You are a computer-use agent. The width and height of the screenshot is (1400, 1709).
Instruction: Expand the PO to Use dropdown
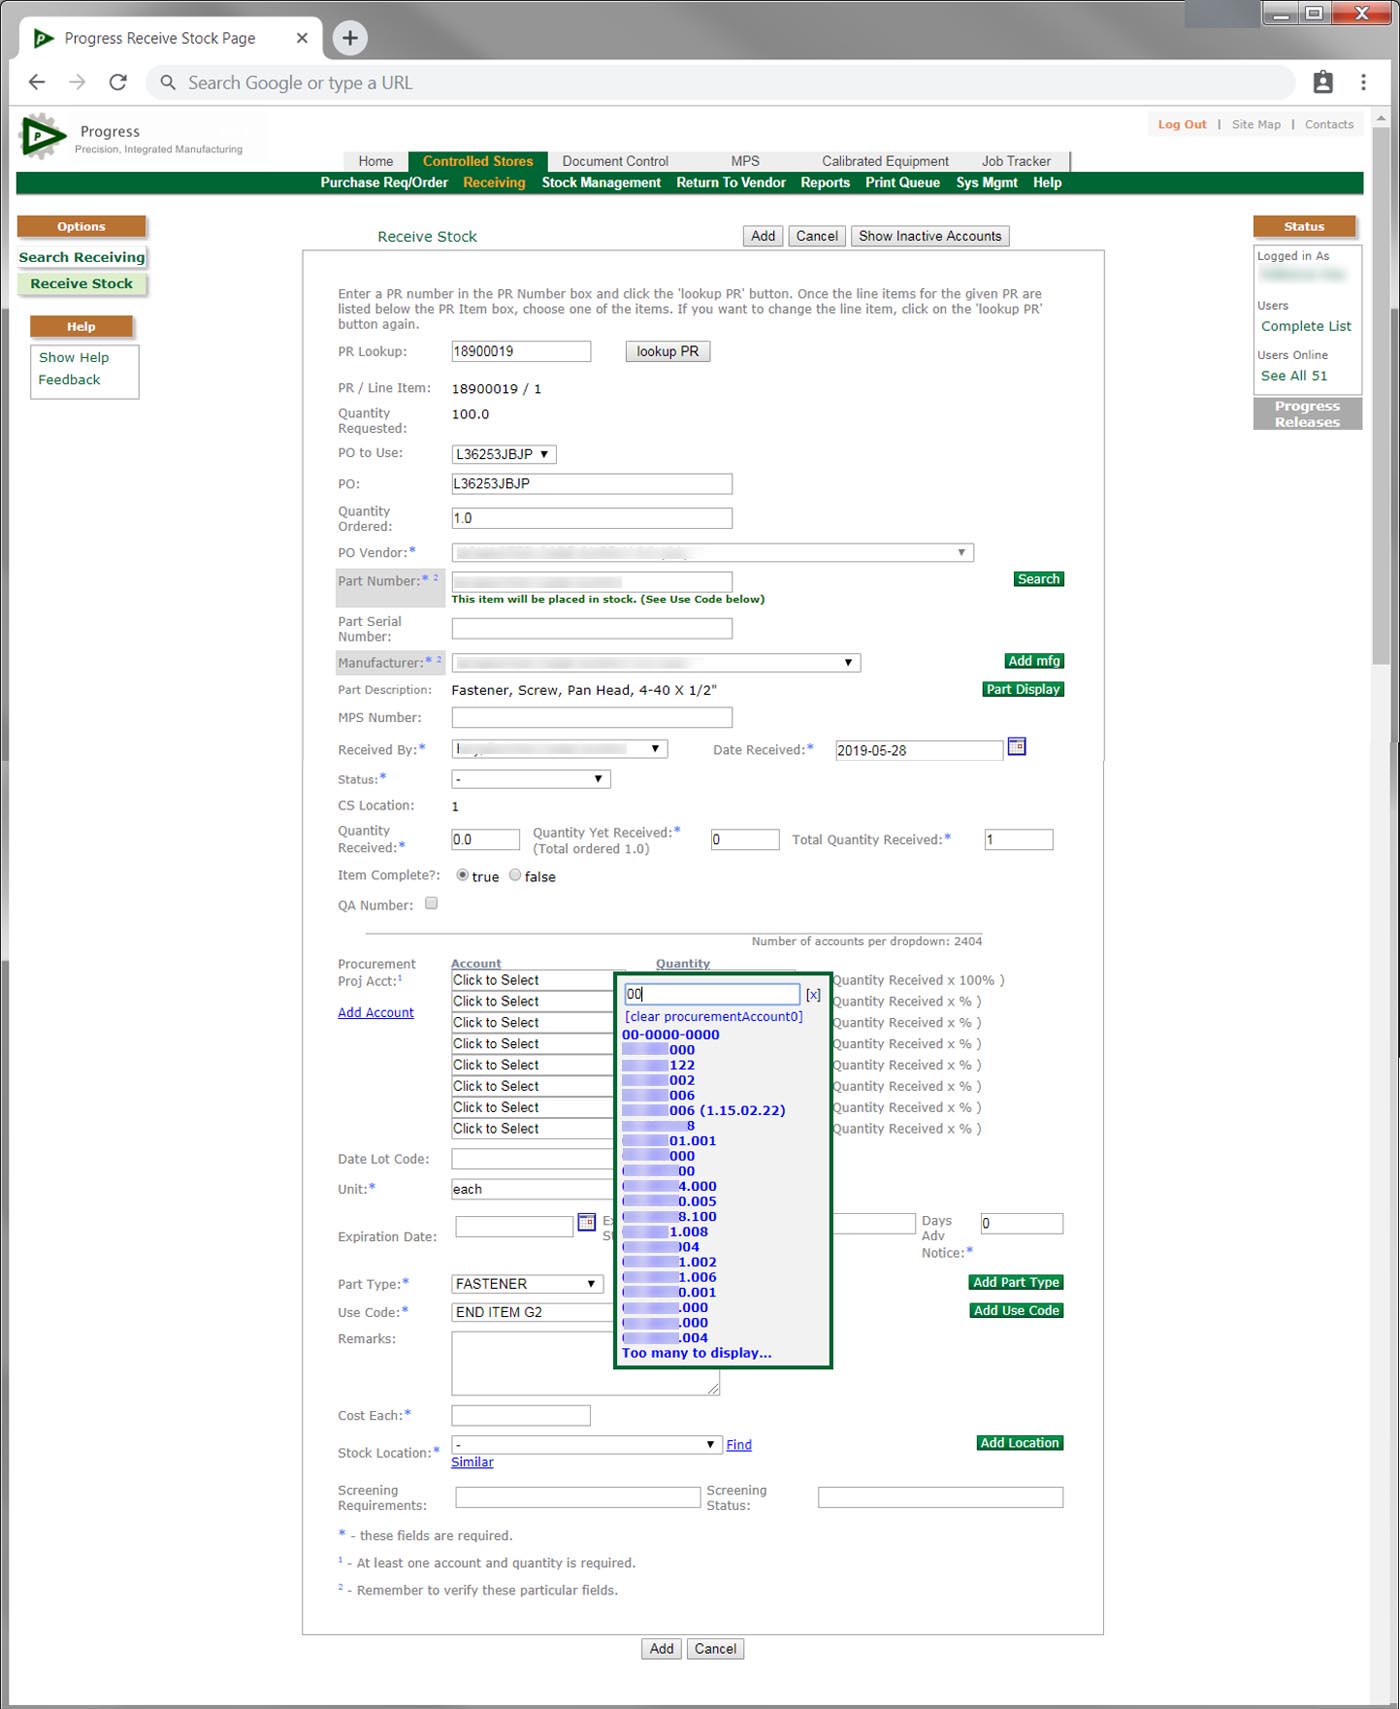pos(503,454)
